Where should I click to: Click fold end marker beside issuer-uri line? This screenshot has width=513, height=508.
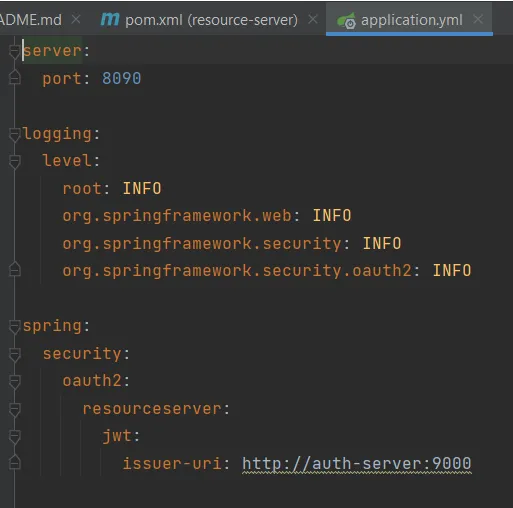tap(14, 462)
